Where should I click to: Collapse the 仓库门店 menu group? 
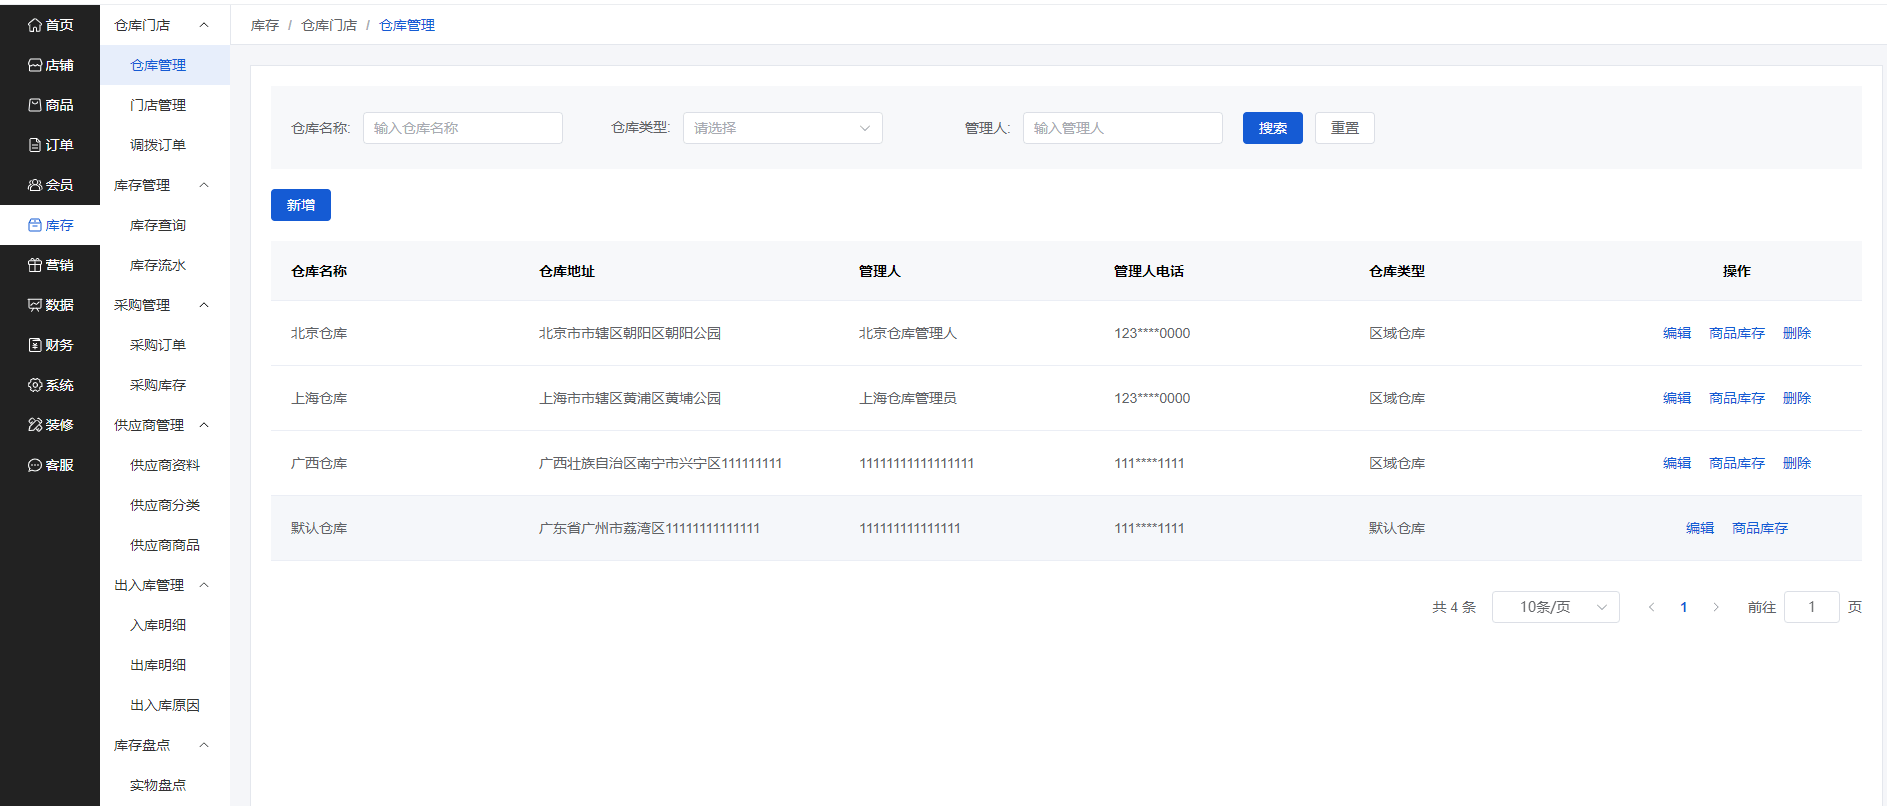tap(165, 25)
